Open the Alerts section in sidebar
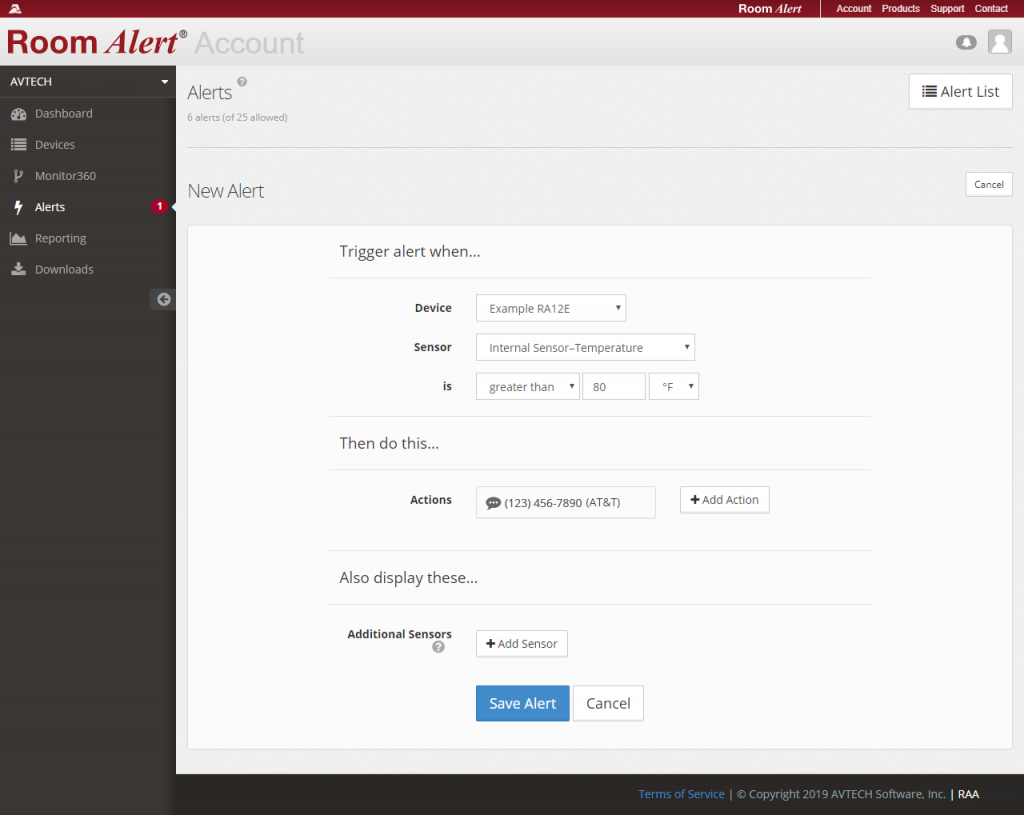 pos(50,207)
